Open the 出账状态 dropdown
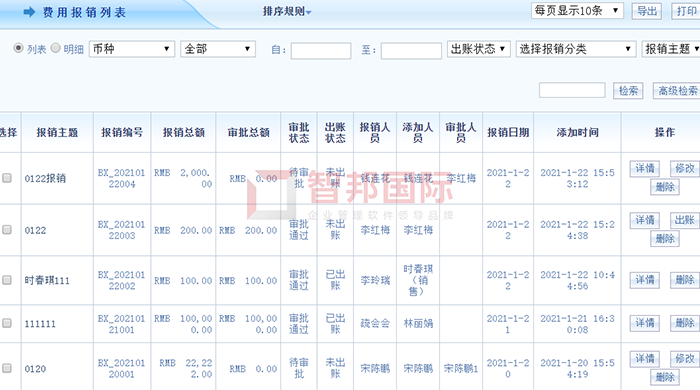Image resolution: width=700 pixels, height=390 pixels. point(479,49)
